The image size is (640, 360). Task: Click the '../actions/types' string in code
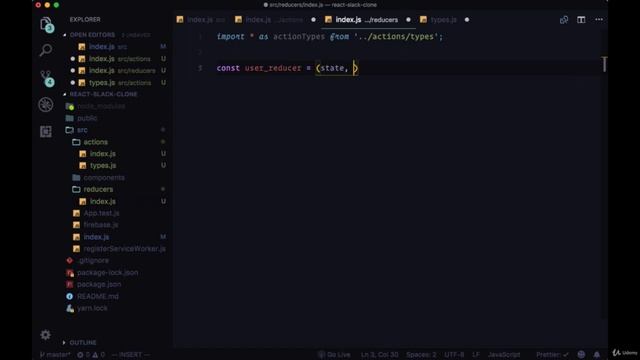pos(396,37)
